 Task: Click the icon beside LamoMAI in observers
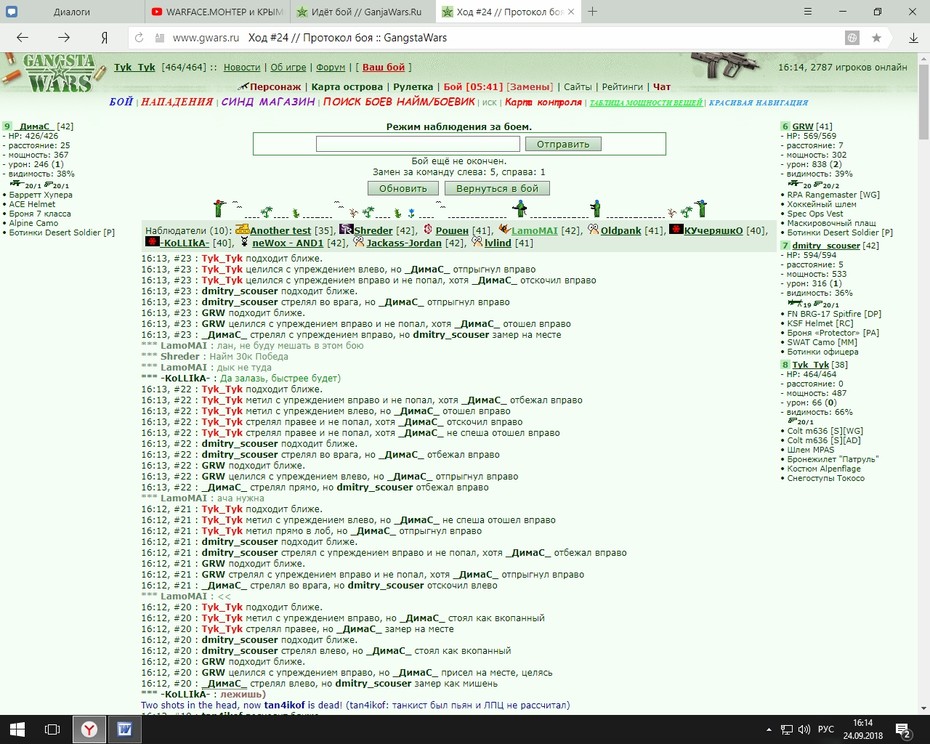point(504,229)
